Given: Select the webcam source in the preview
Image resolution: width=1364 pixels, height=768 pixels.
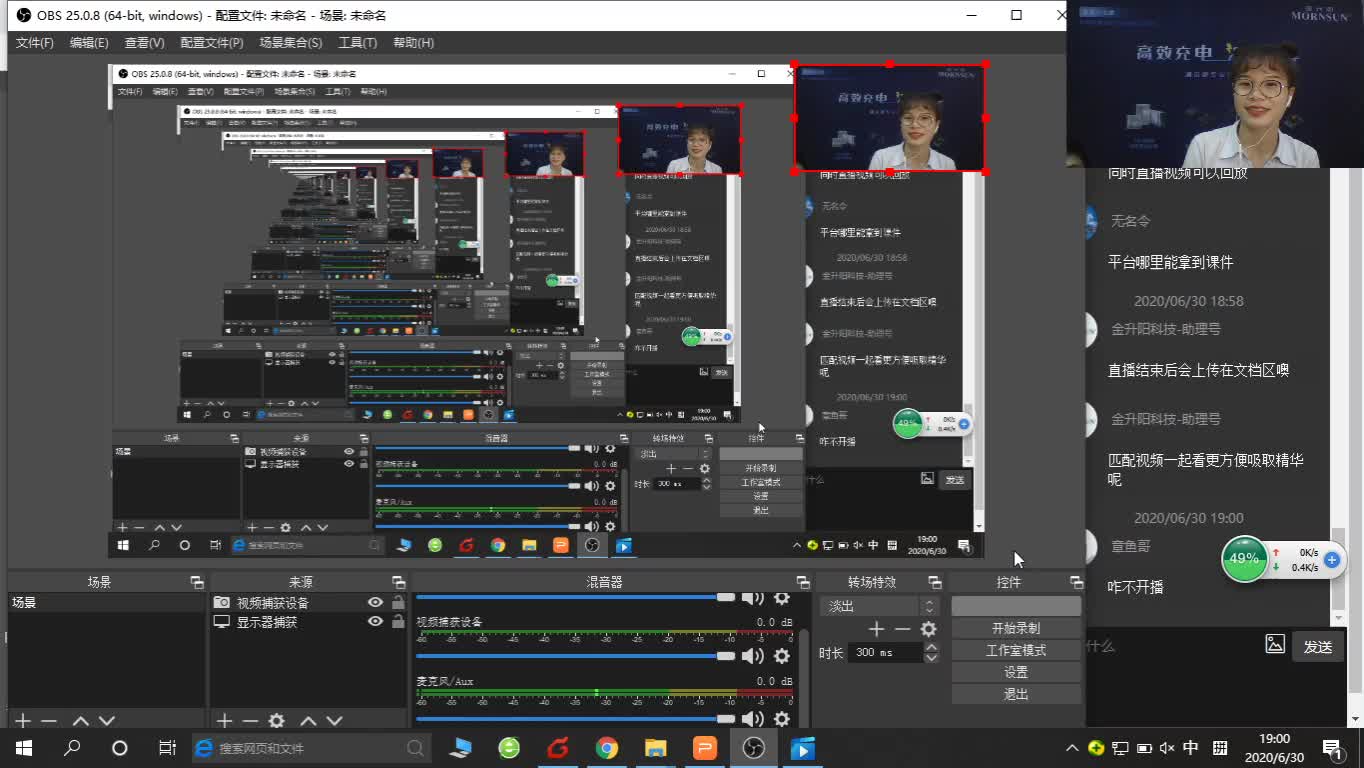Looking at the screenshot, I should point(890,117).
